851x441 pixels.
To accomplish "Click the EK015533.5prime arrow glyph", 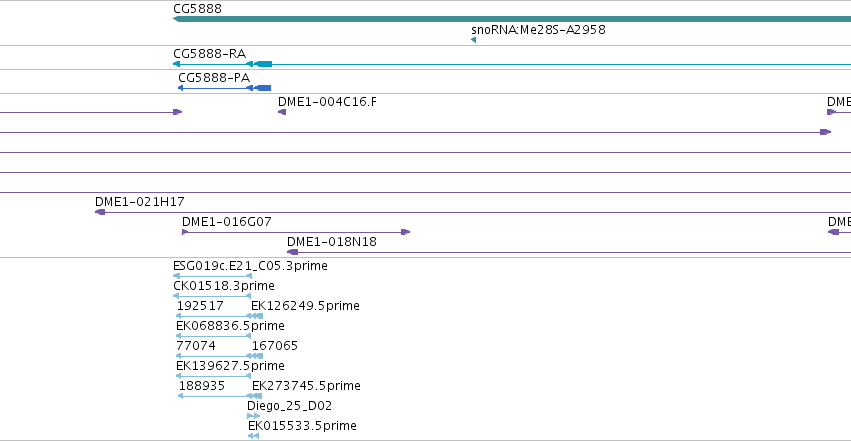I will pos(253,436).
